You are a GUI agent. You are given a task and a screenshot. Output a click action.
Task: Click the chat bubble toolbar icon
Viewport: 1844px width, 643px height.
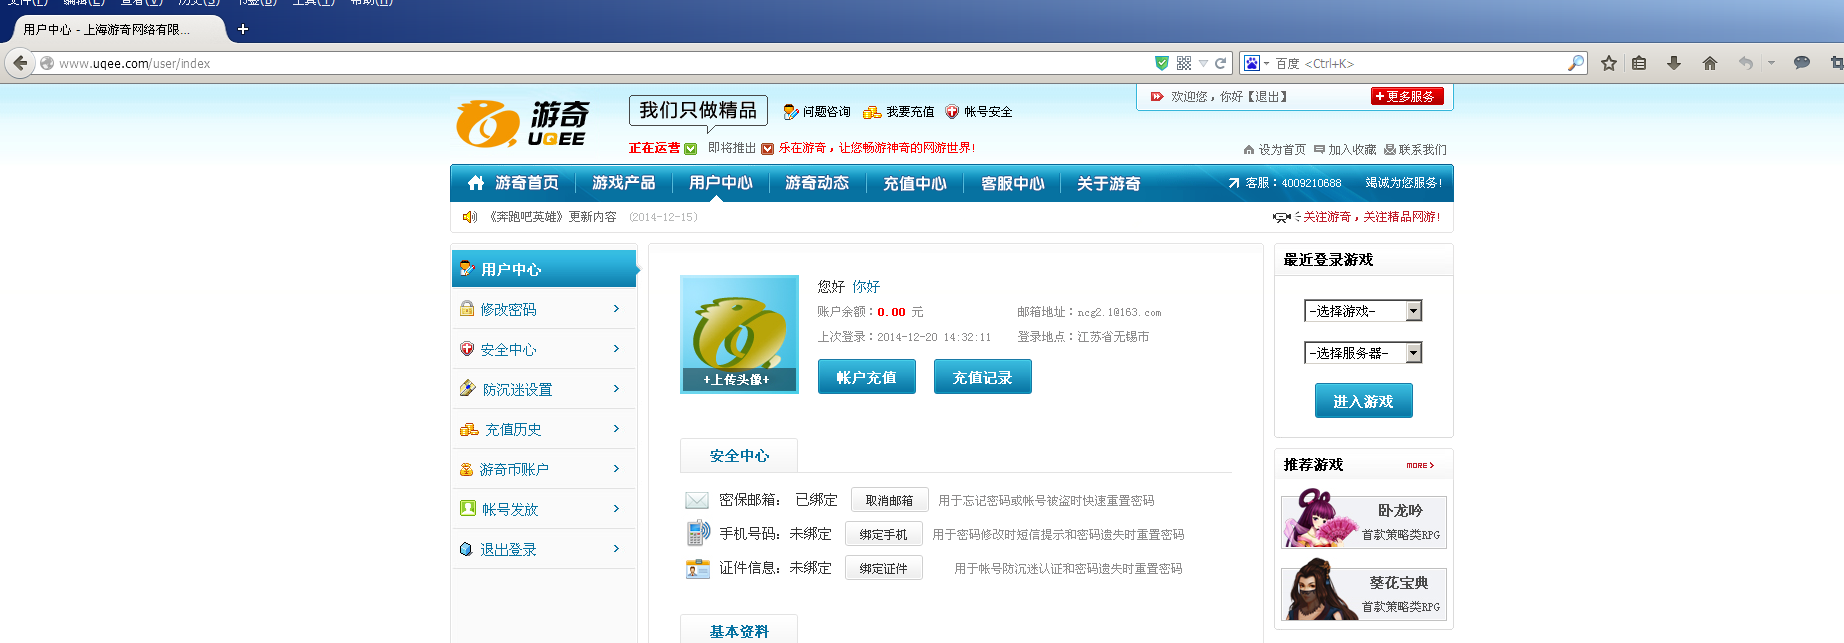(1802, 62)
